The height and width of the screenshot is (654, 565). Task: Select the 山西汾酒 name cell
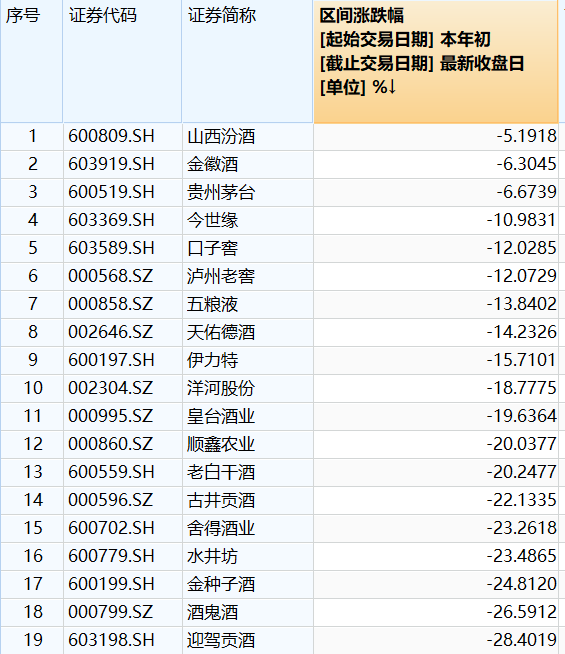(x=248, y=137)
